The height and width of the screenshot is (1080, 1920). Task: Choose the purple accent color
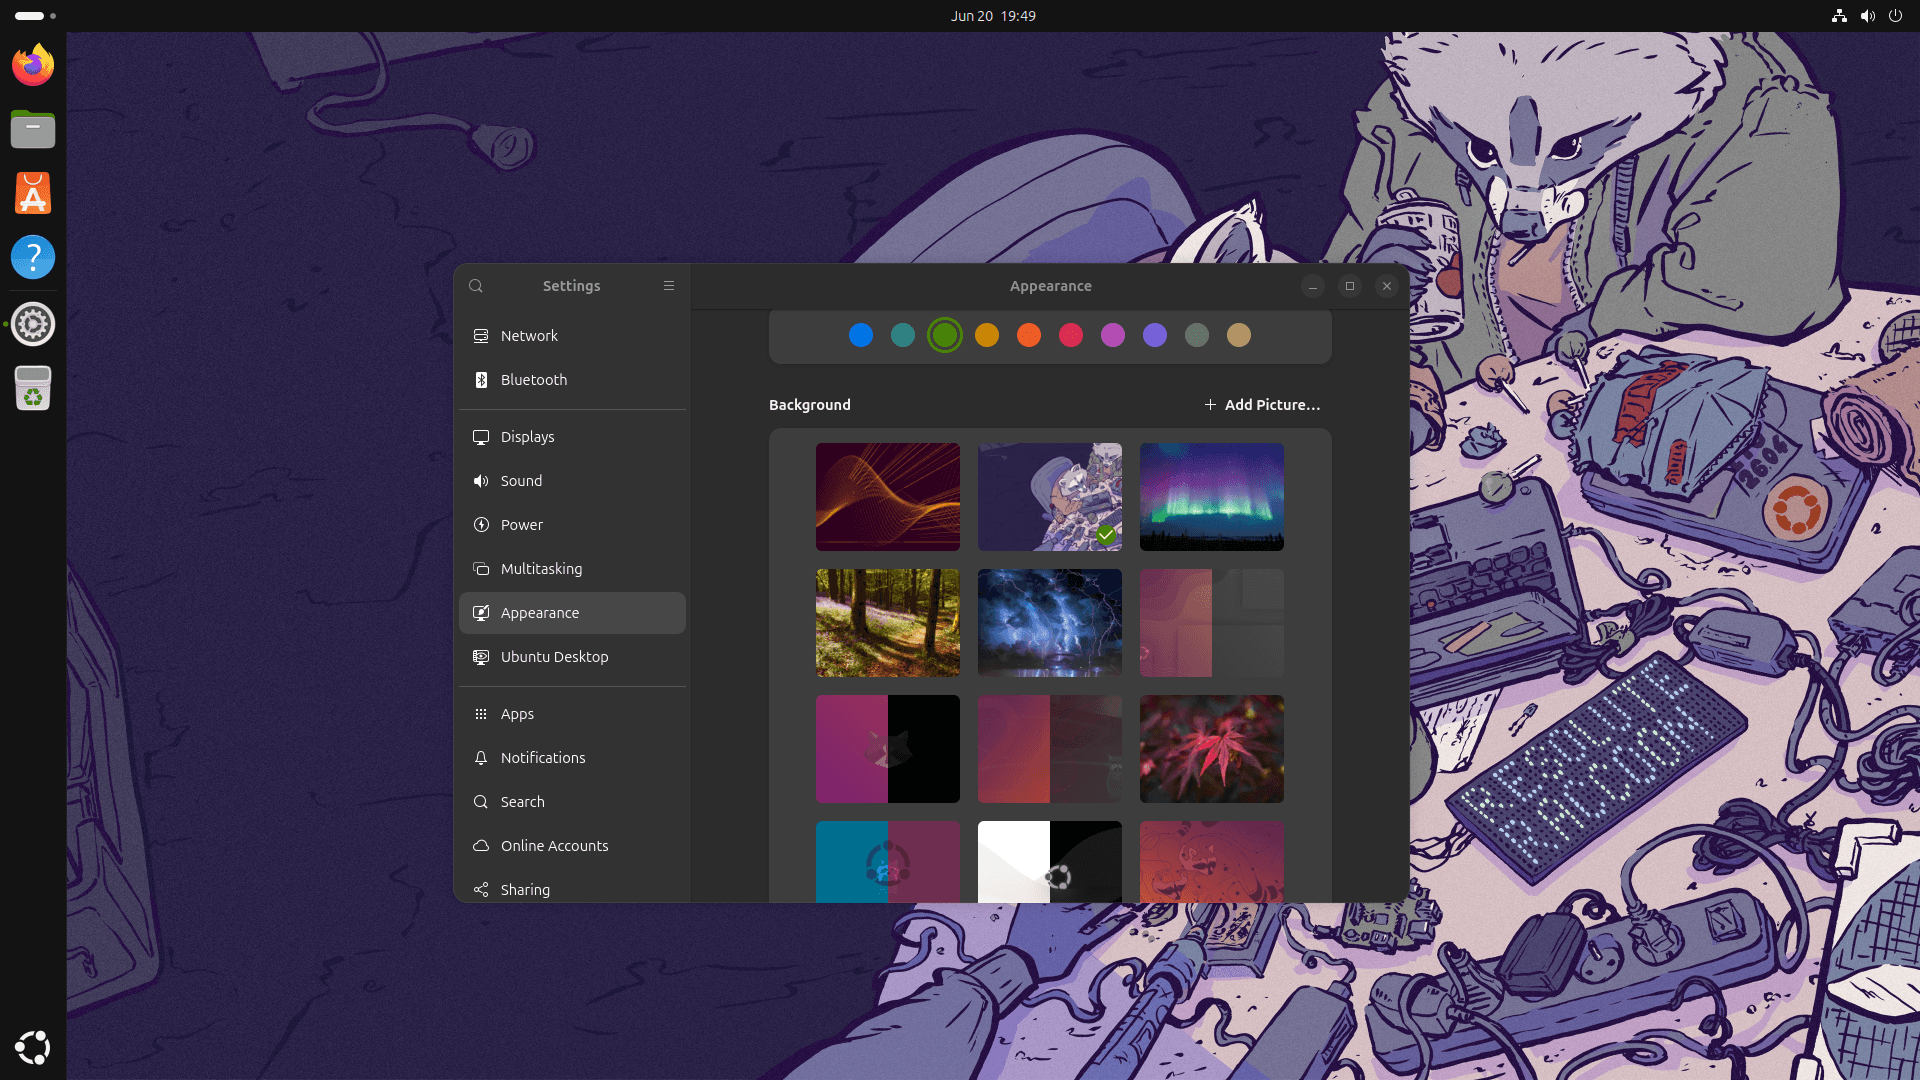(1155, 335)
